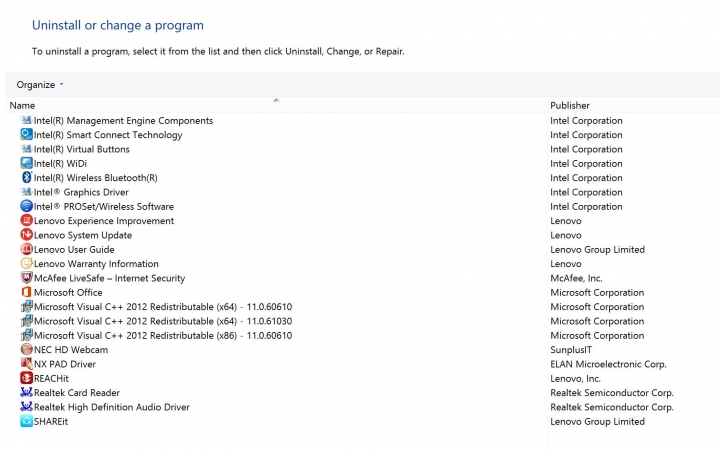Viewport: 720px width, 451px height.
Task: Select the Intel PROSet/Wireless Software entry
Action: pyautogui.click(x=104, y=206)
